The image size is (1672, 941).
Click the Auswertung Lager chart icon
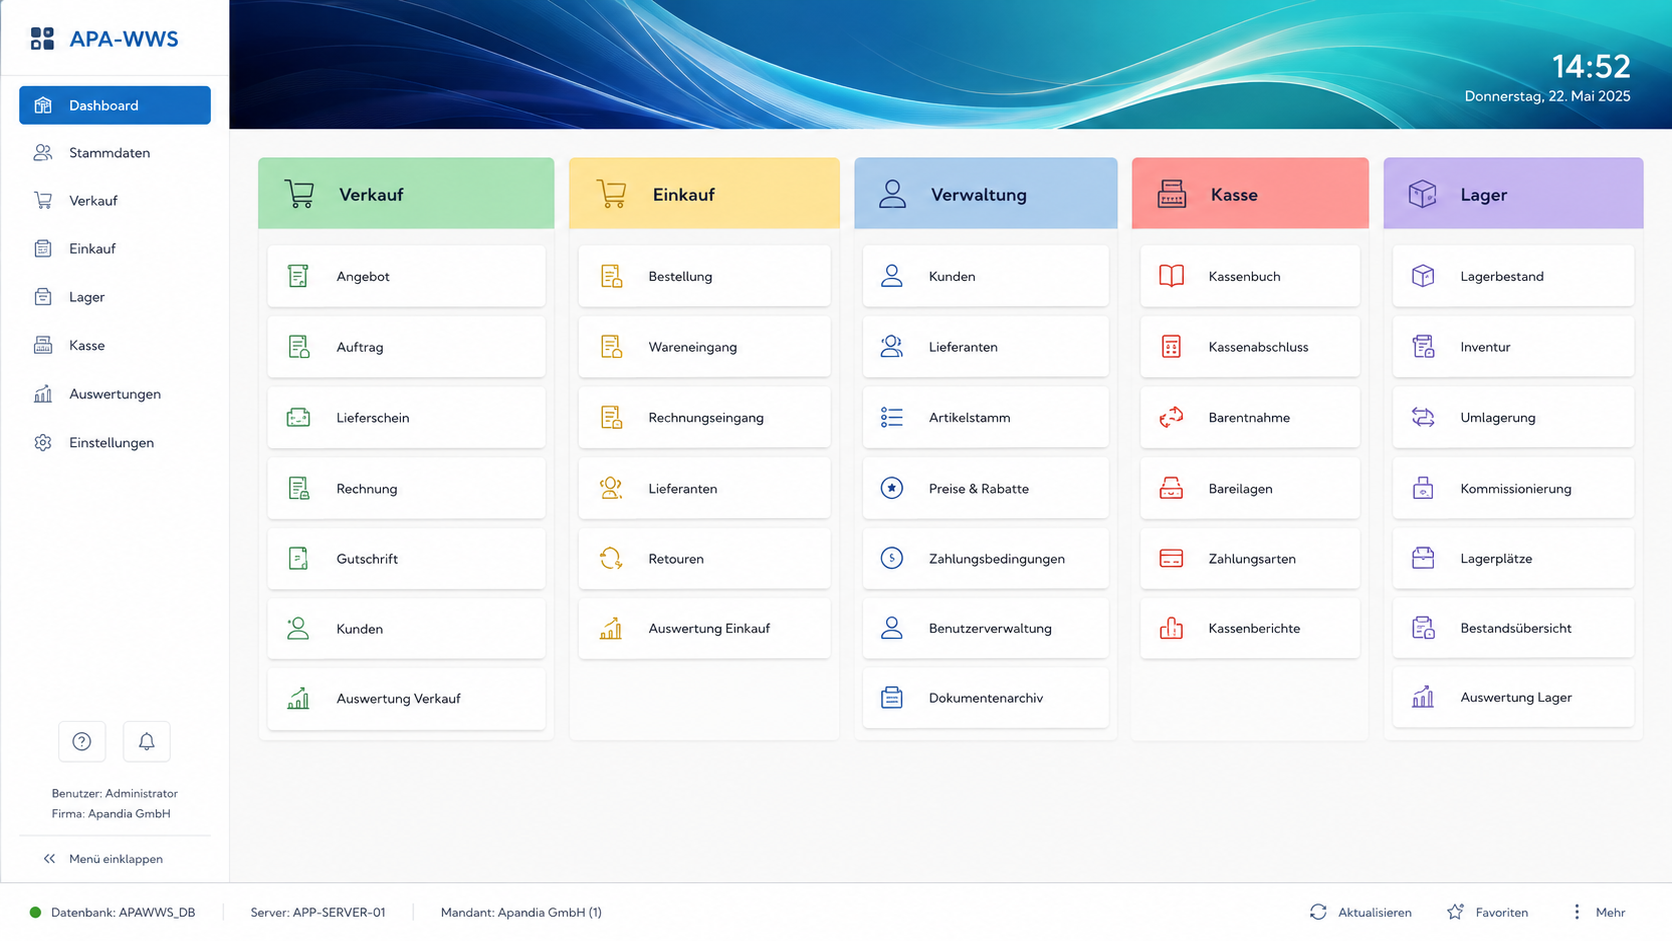point(1423,697)
